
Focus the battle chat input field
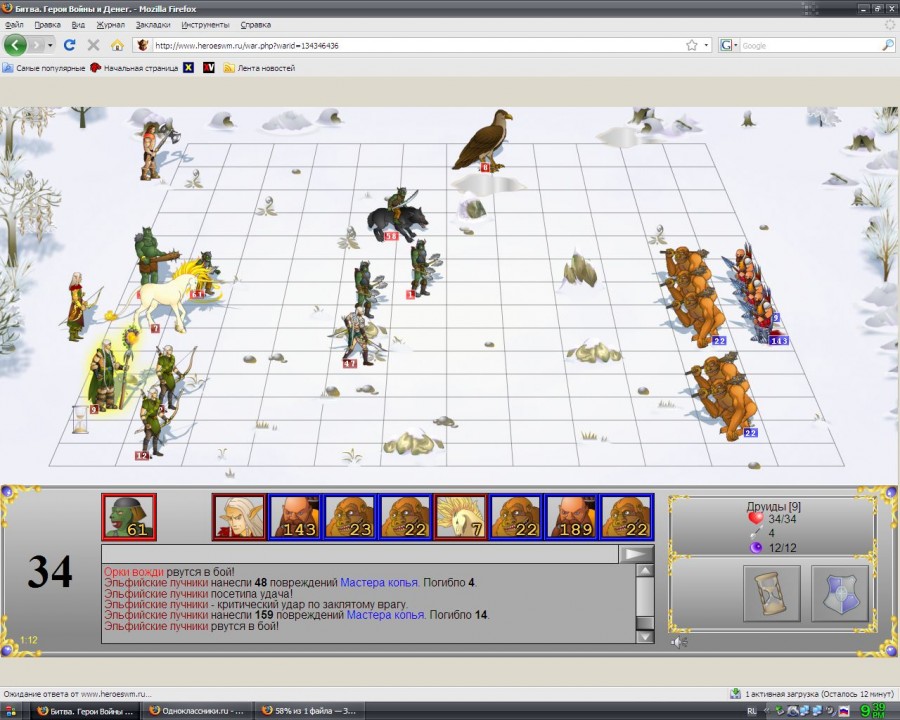(x=360, y=553)
